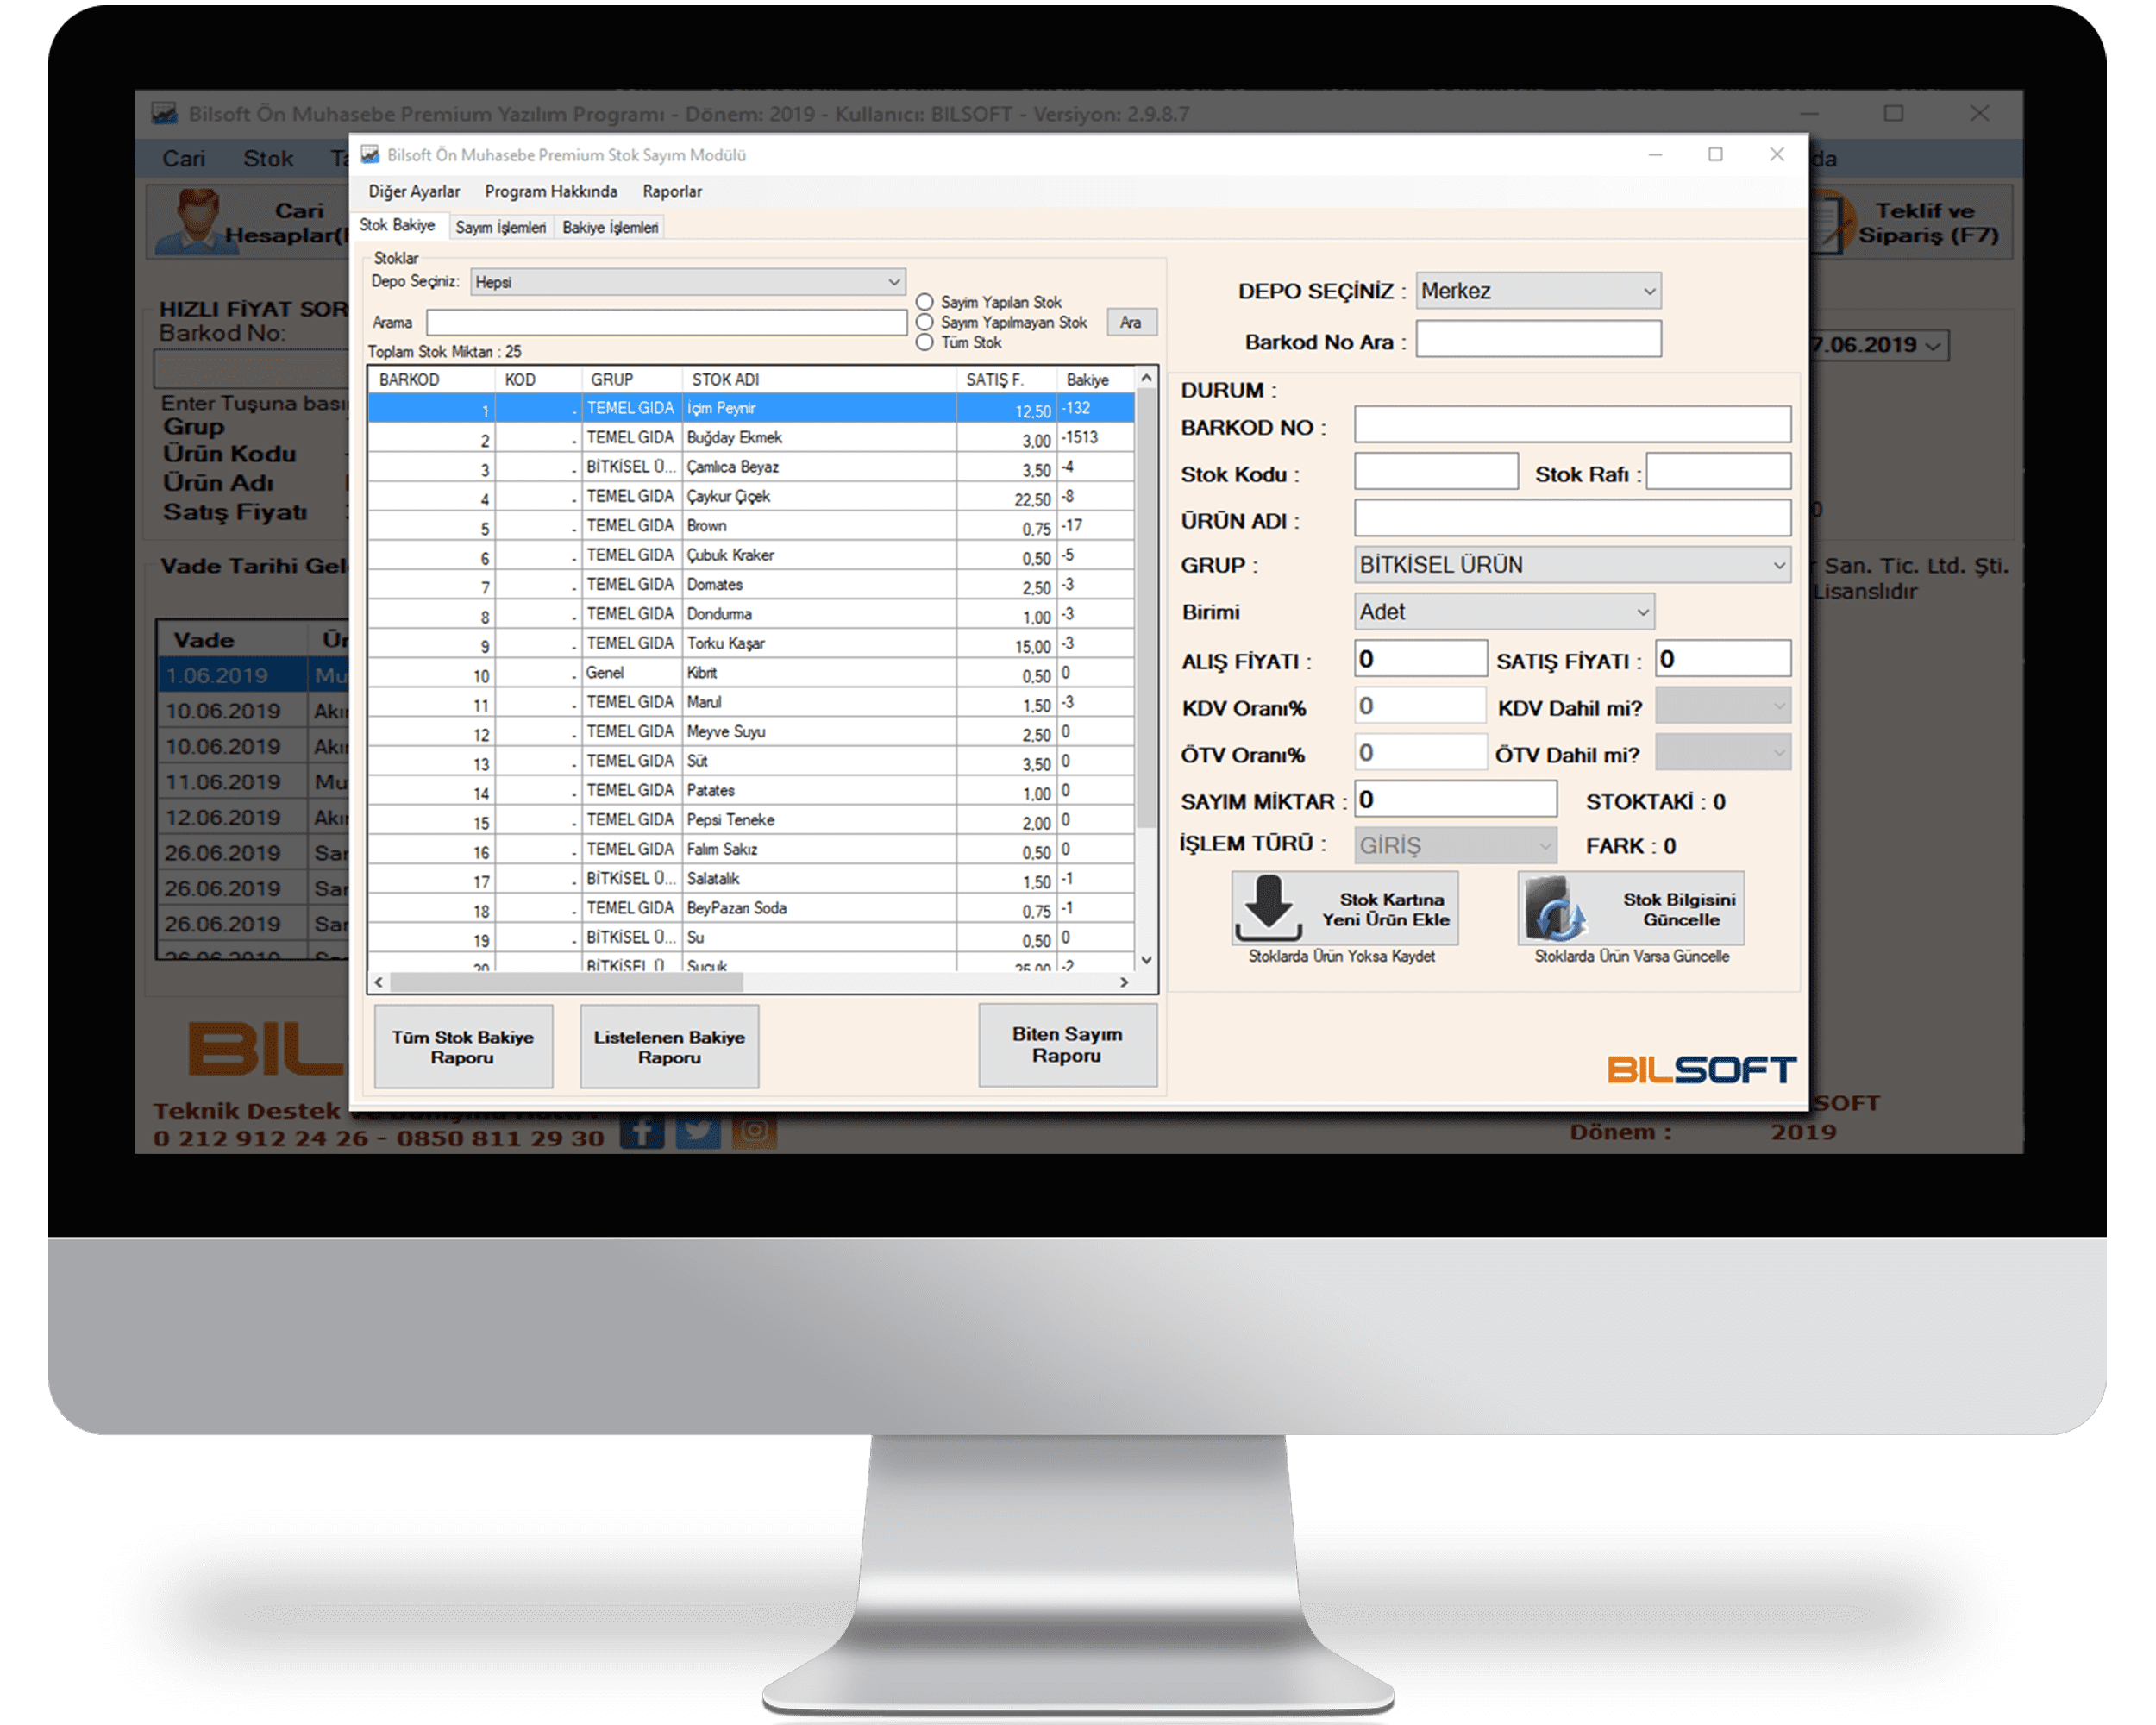Click the Twitter icon in the background window
Screen dimensions: 2156x1725
[x=698, y=1131]
